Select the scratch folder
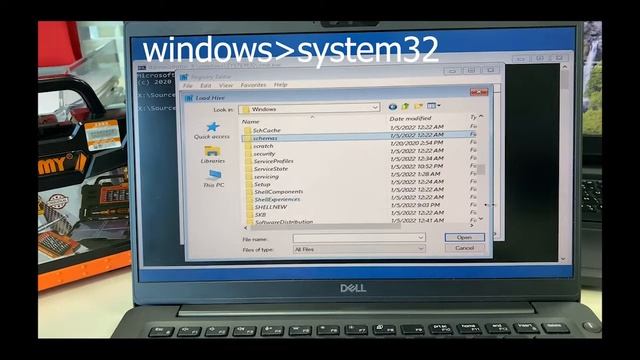 [263, 146]
